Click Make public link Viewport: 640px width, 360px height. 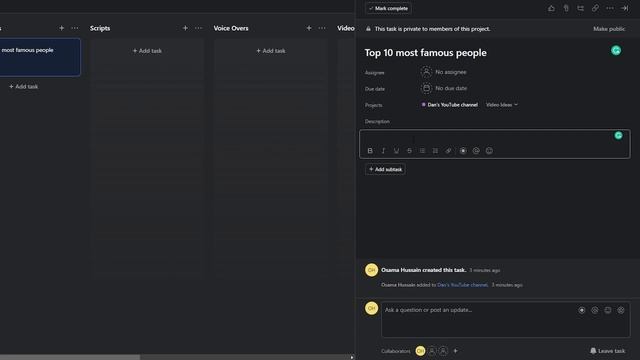point(609,29)
